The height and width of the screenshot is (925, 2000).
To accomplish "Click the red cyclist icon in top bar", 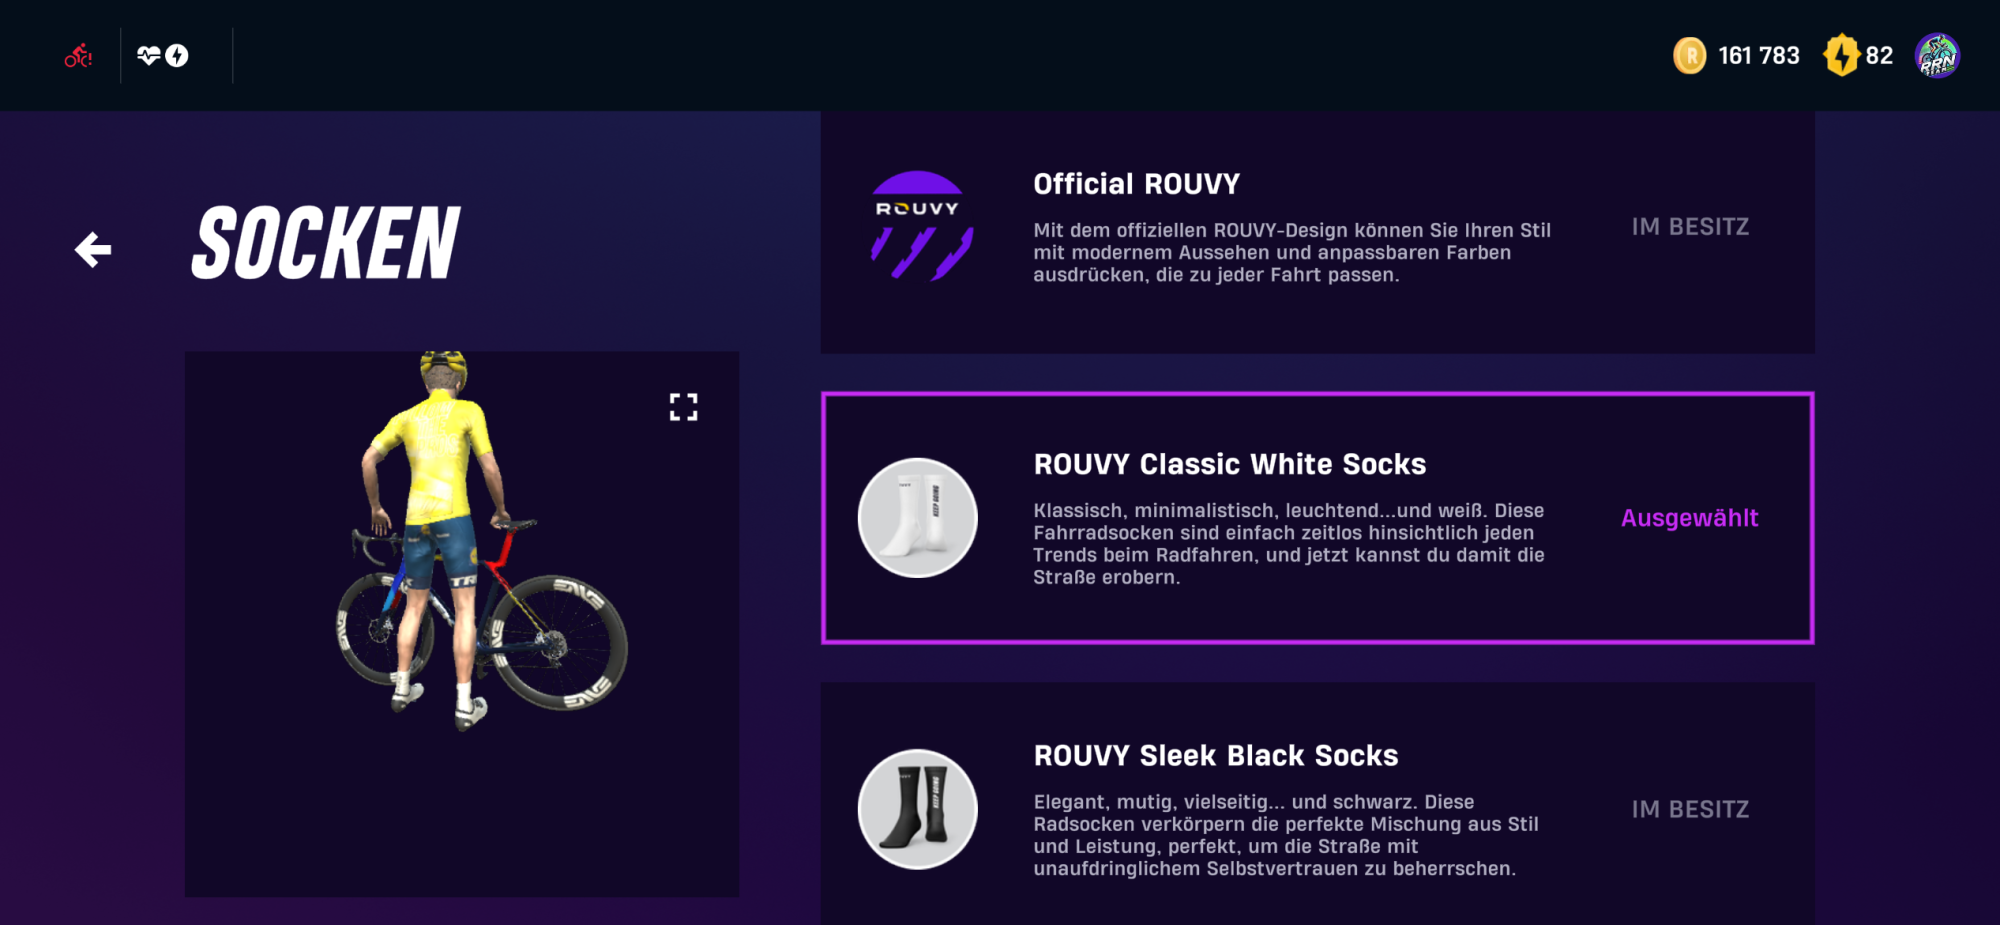I will [x=78, y=56].
